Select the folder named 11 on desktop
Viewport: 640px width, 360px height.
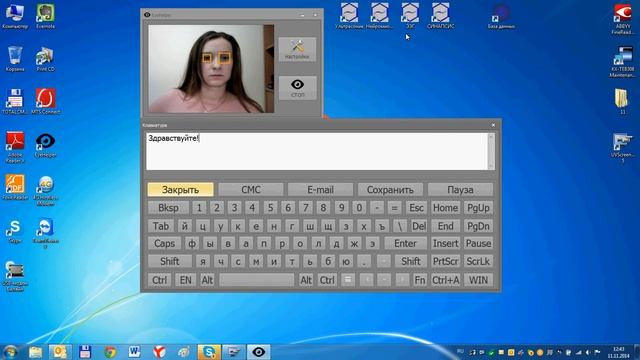click(622, 101)
